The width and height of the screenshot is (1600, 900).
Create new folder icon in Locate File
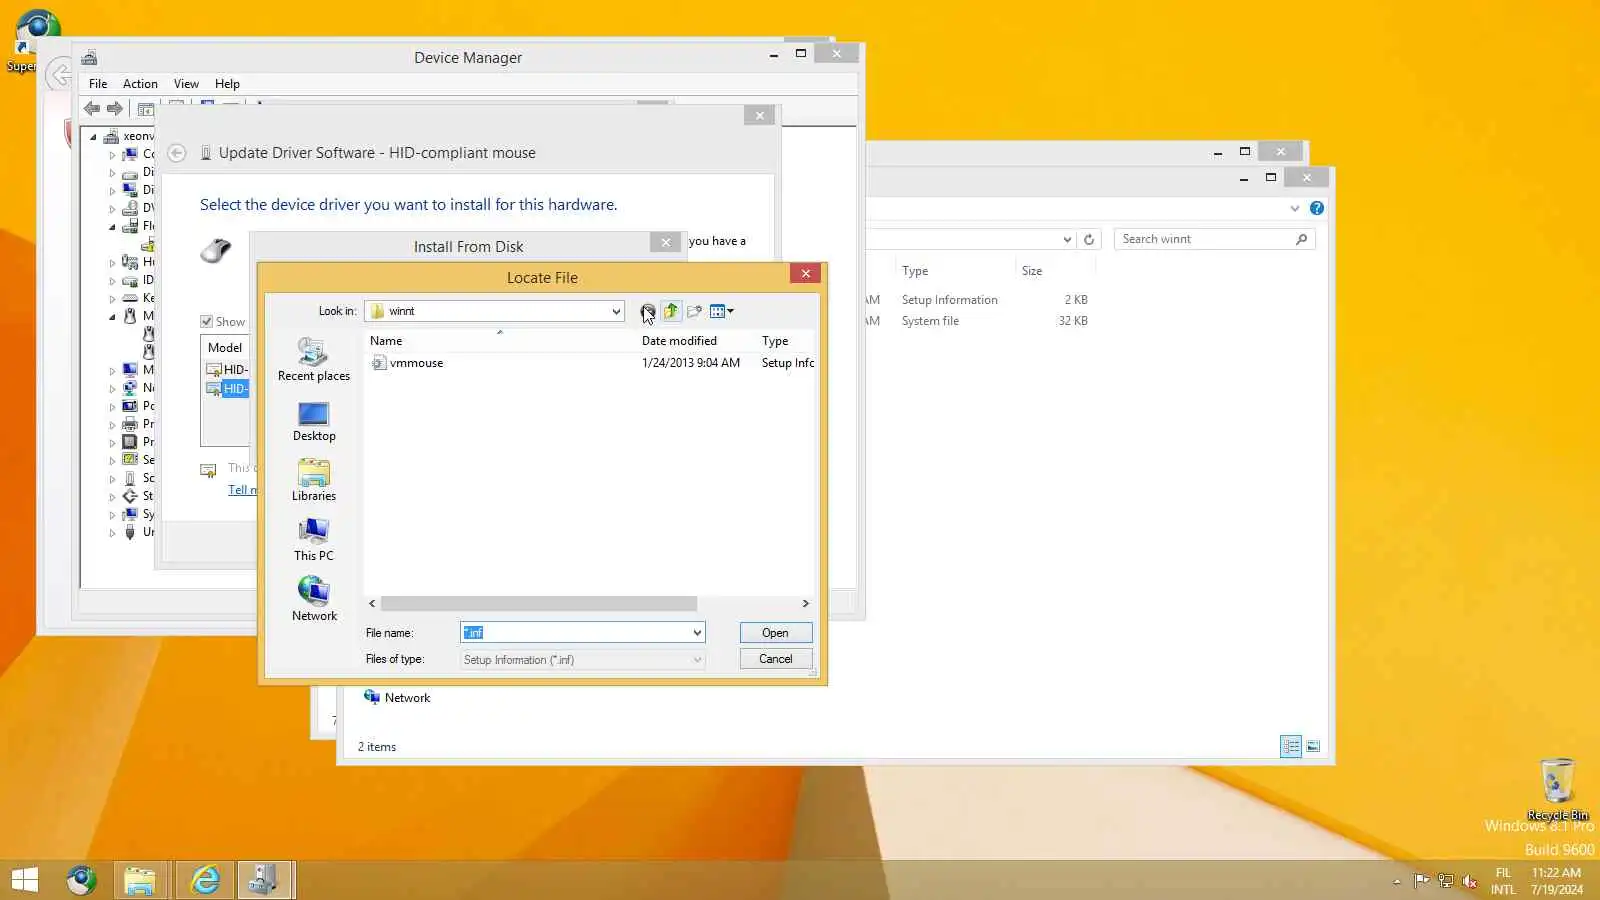point(694,311)
